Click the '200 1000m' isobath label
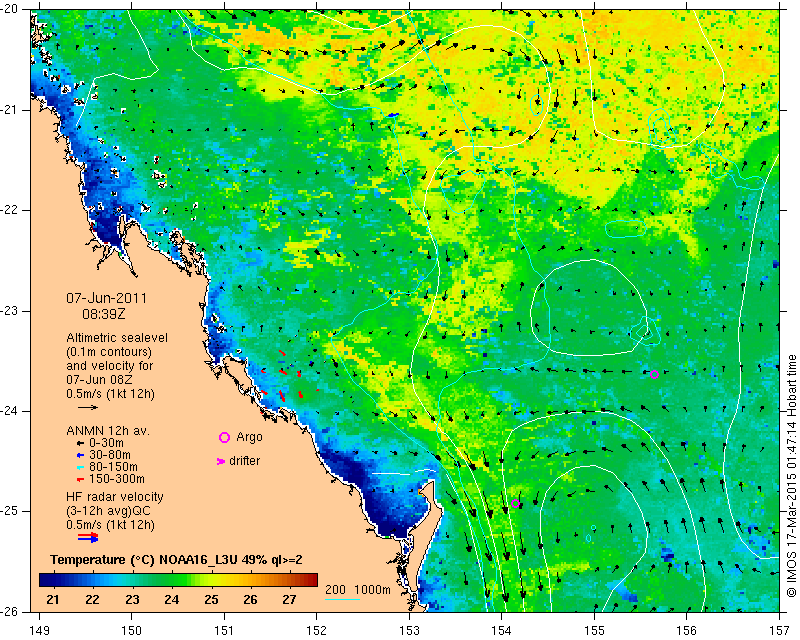This screenshot has width=800, height=640. point(358,590)
